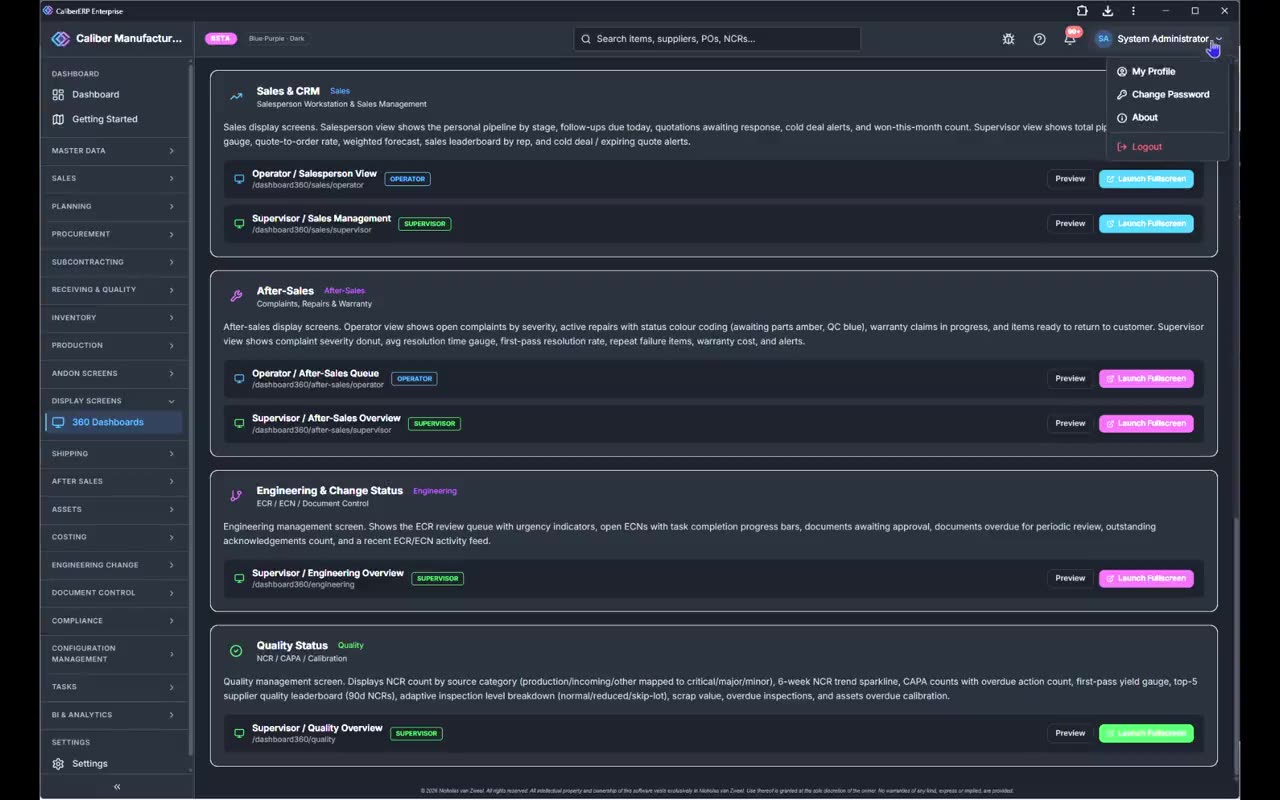Expand the Inventory sidebar section

(x=113, y=318)
